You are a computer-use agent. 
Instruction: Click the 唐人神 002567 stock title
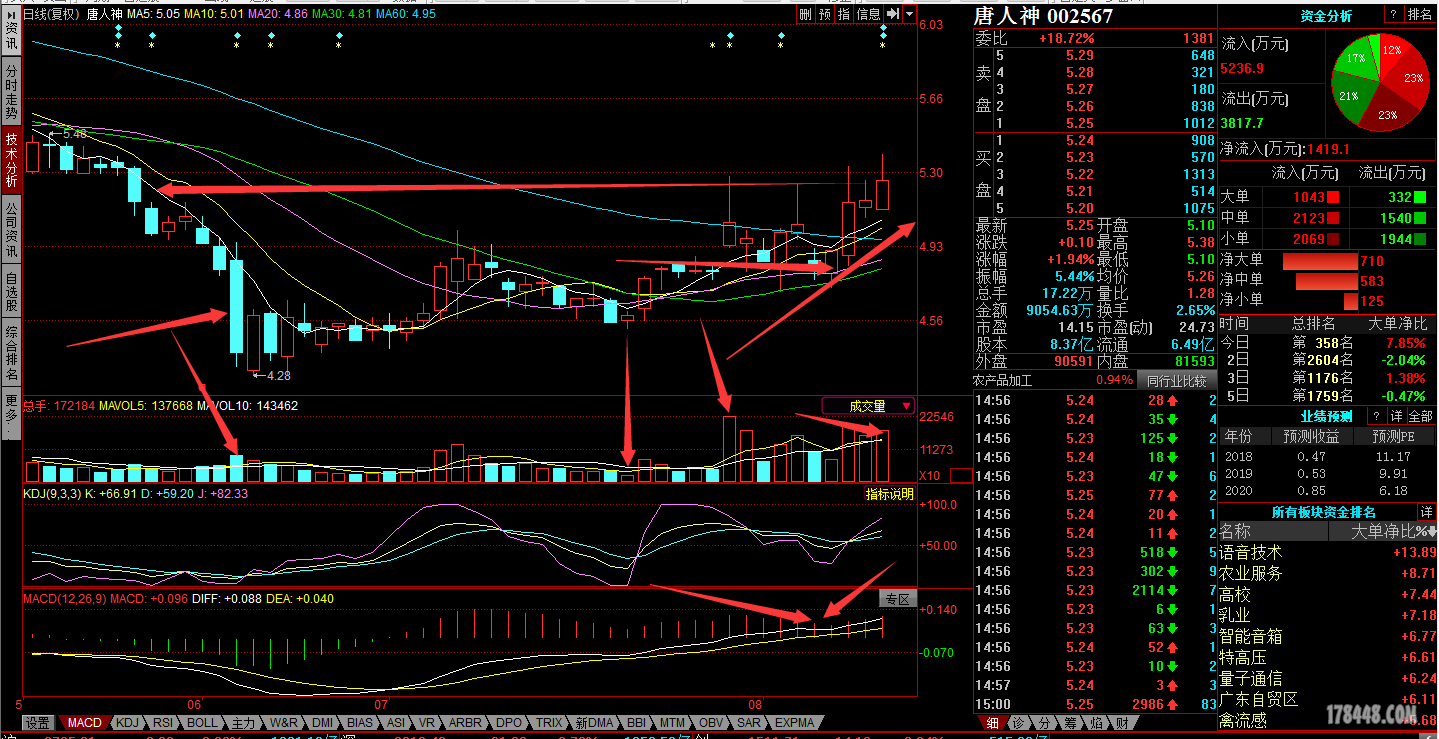(x=1044, y=16)
